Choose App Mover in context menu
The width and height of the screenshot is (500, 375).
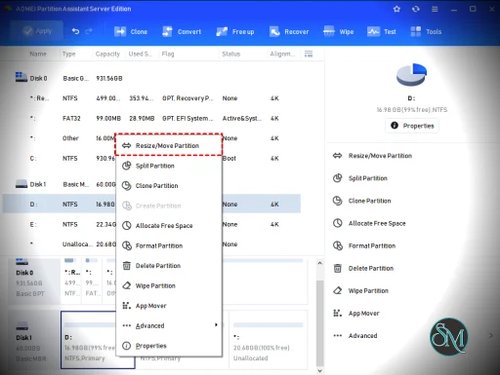pyautogui.click(x=169, y=306)
